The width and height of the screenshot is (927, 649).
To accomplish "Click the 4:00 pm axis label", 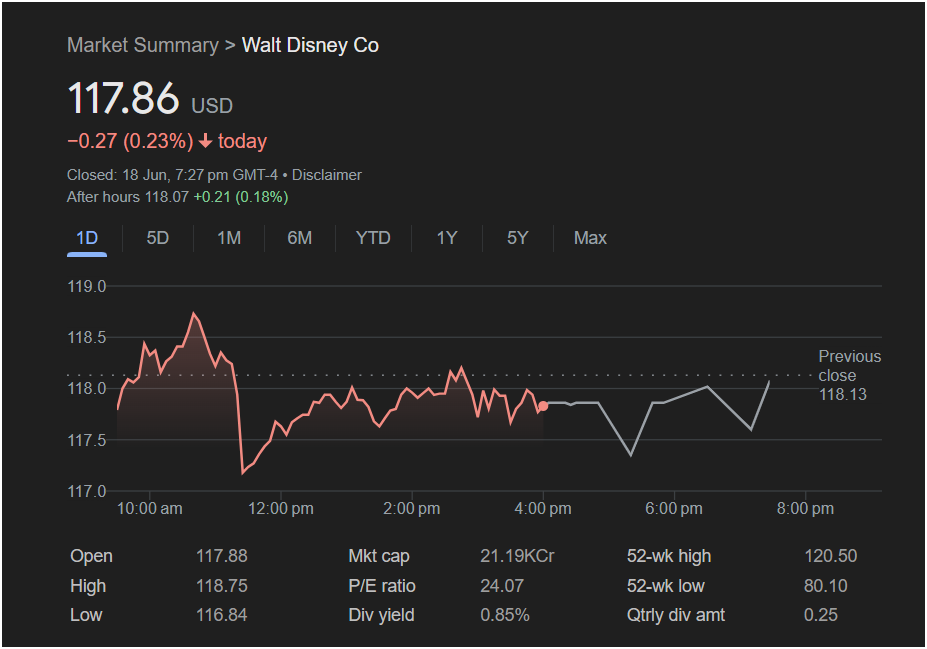I will 543,509.
